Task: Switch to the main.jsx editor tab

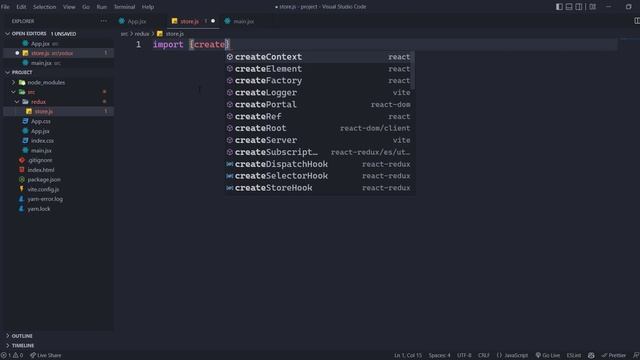Action: (x=244, y=21)
